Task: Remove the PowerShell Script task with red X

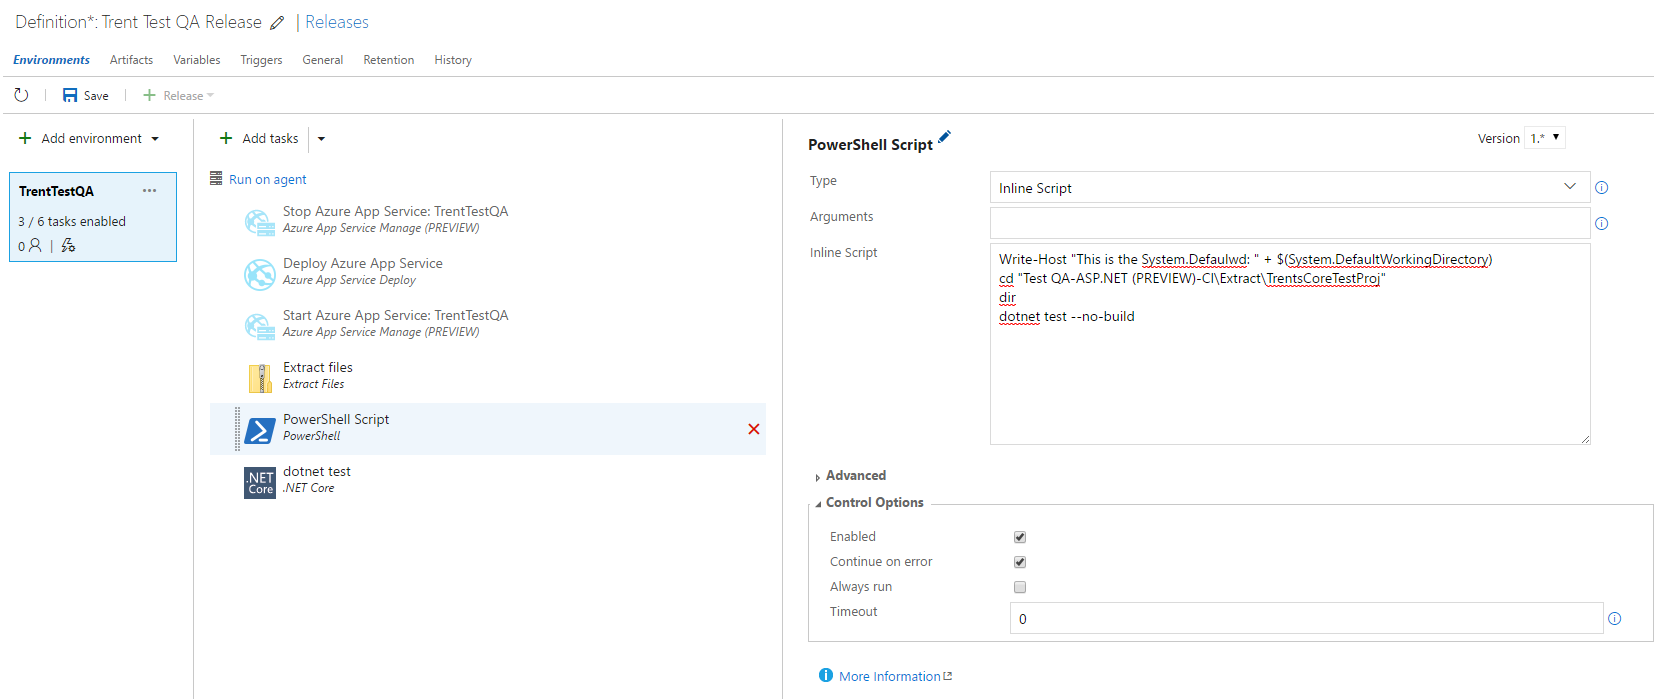Action: click(754, 429)
